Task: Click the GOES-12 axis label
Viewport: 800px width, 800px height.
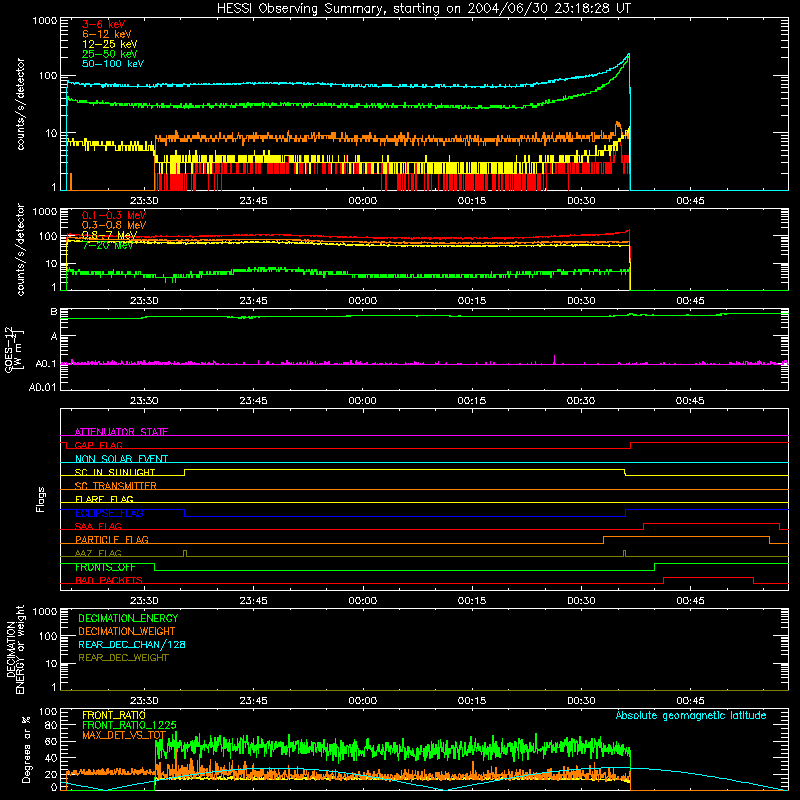Action: pyautogui.click(x=12, y=349)
